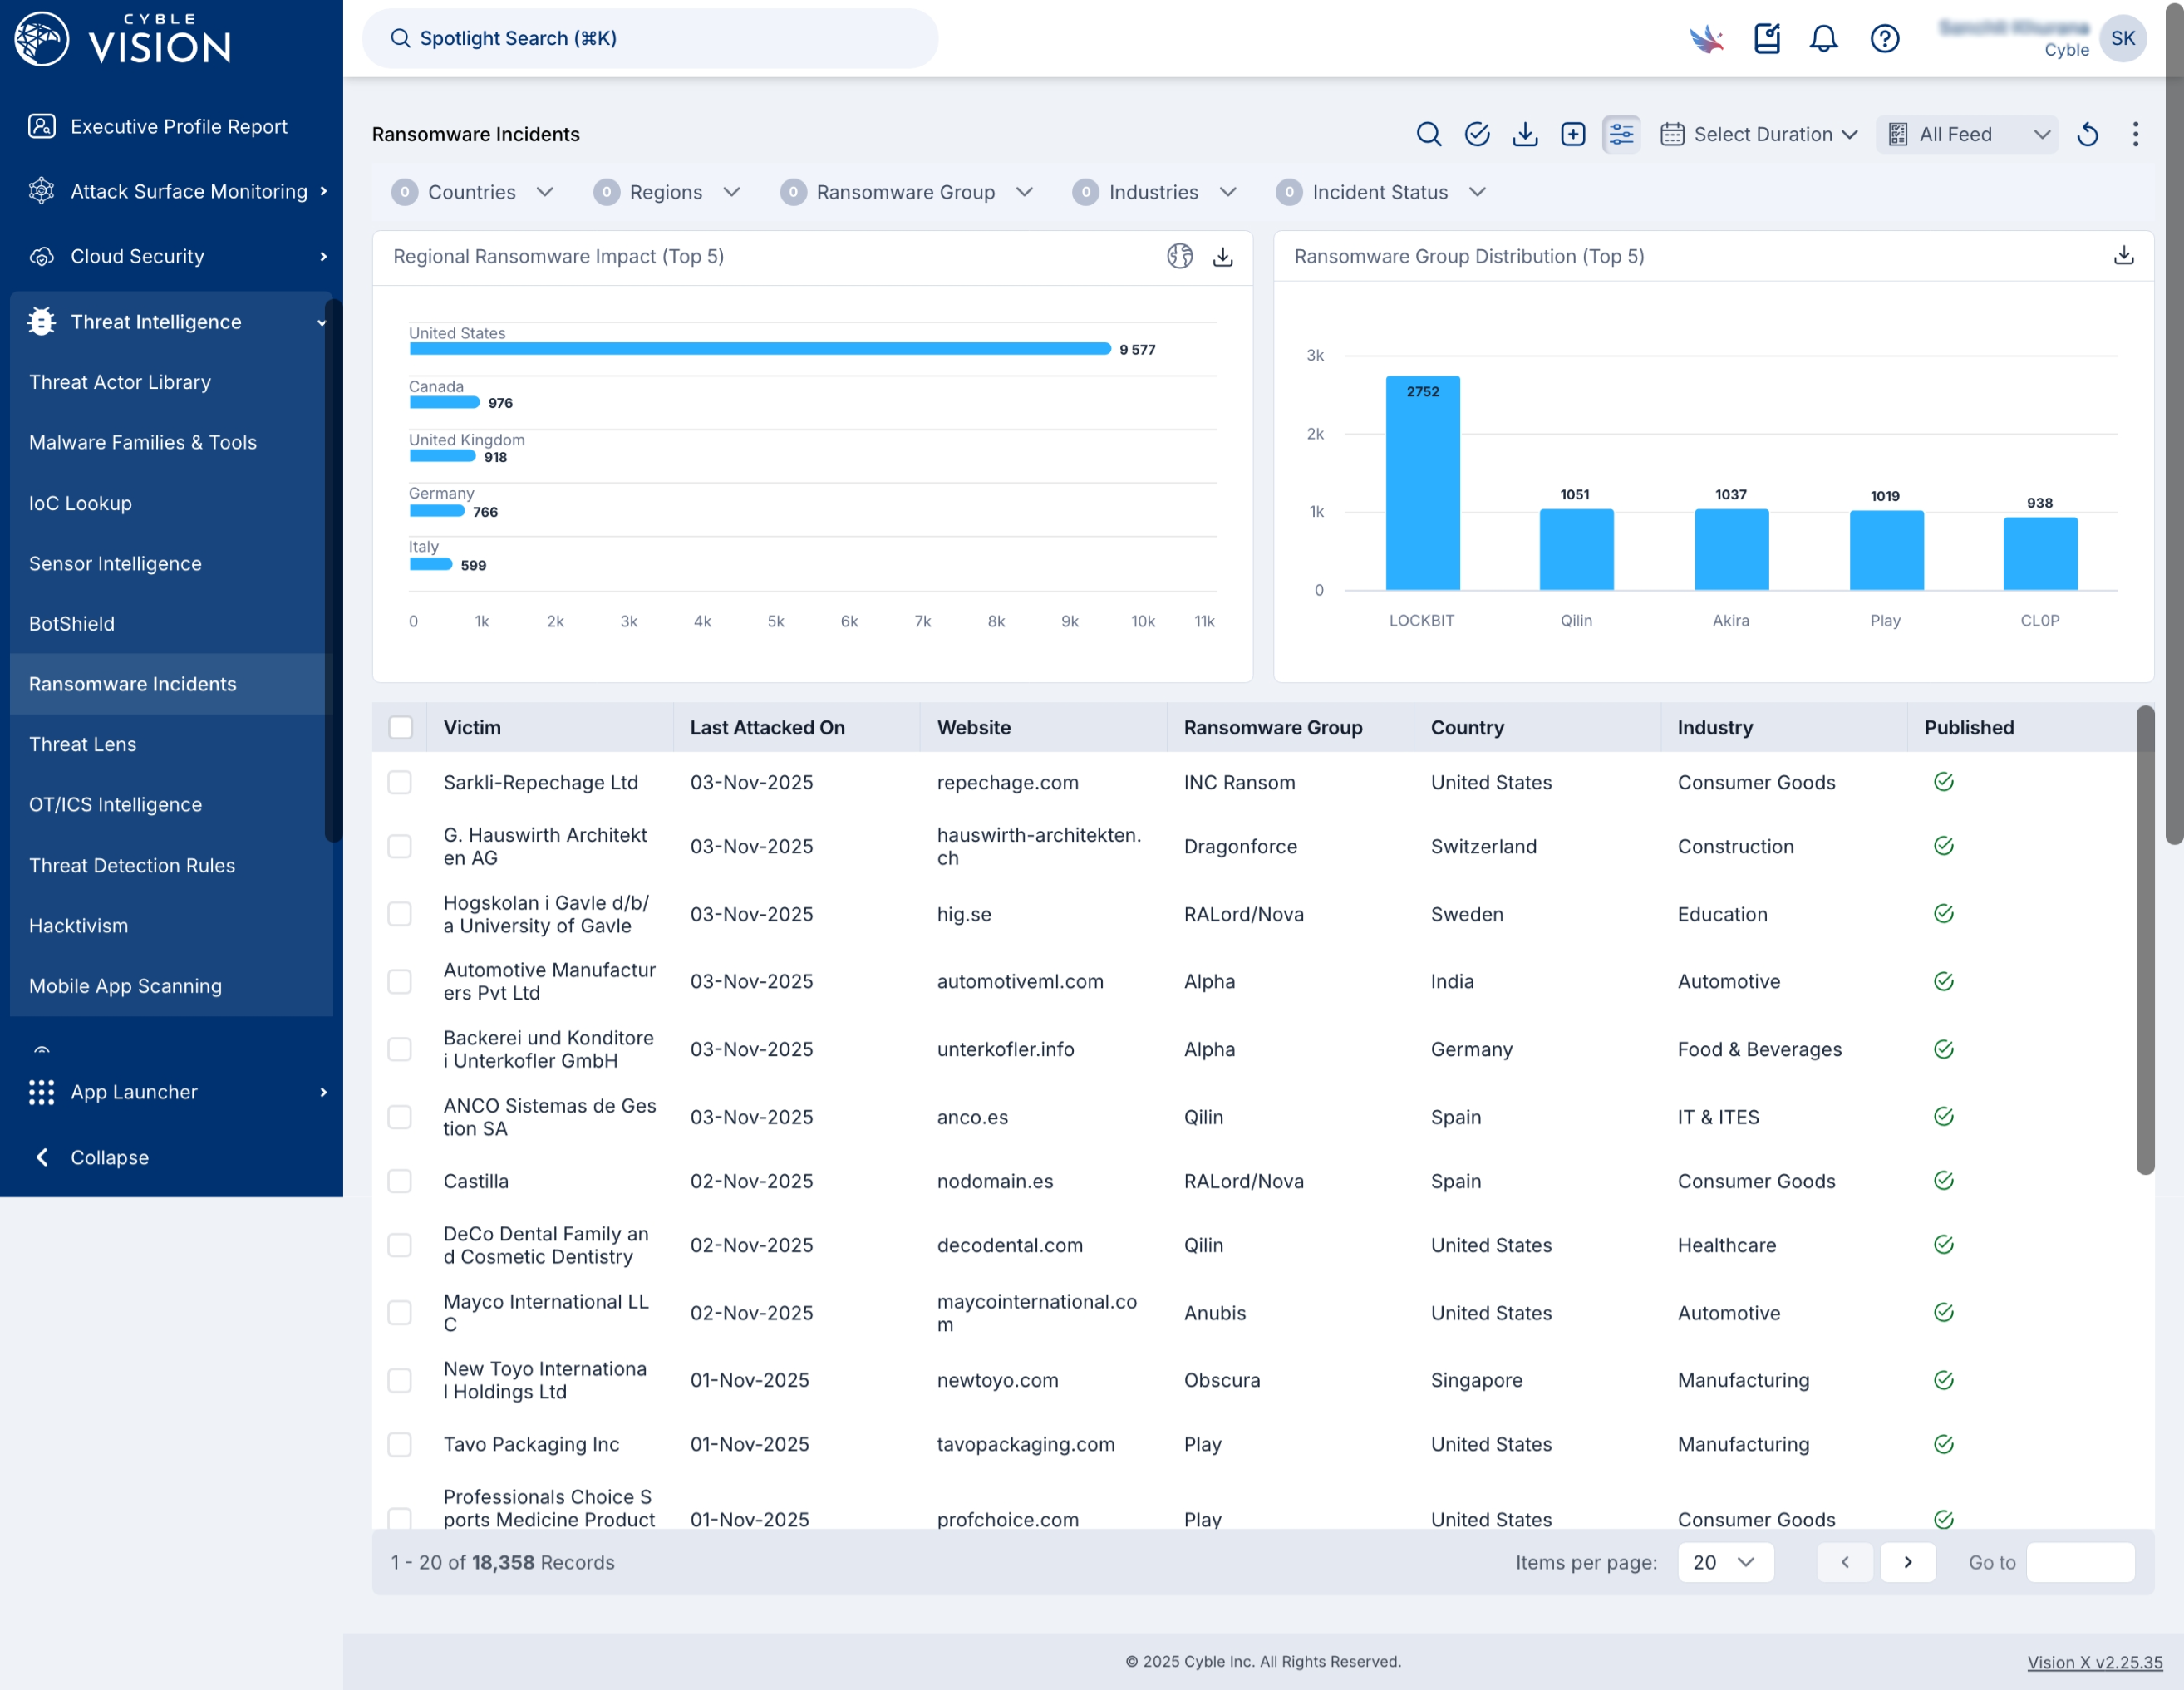Open the three-dot more options menu
The height and width of the screenshot is (1690, 2184).
(x=2135, y=134)
